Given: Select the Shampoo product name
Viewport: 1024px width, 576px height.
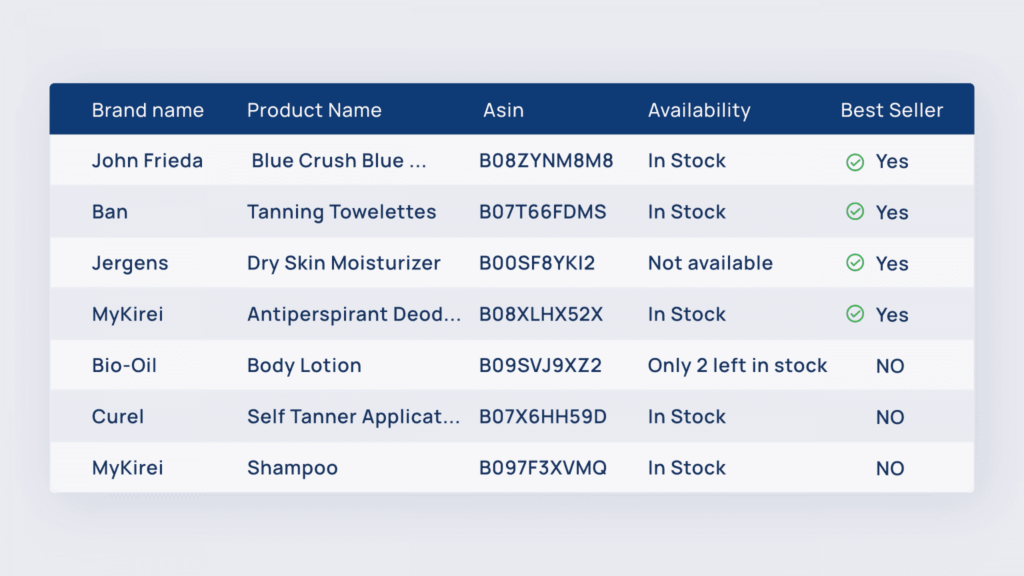Looking at the screenshot, I should point(292,468).
